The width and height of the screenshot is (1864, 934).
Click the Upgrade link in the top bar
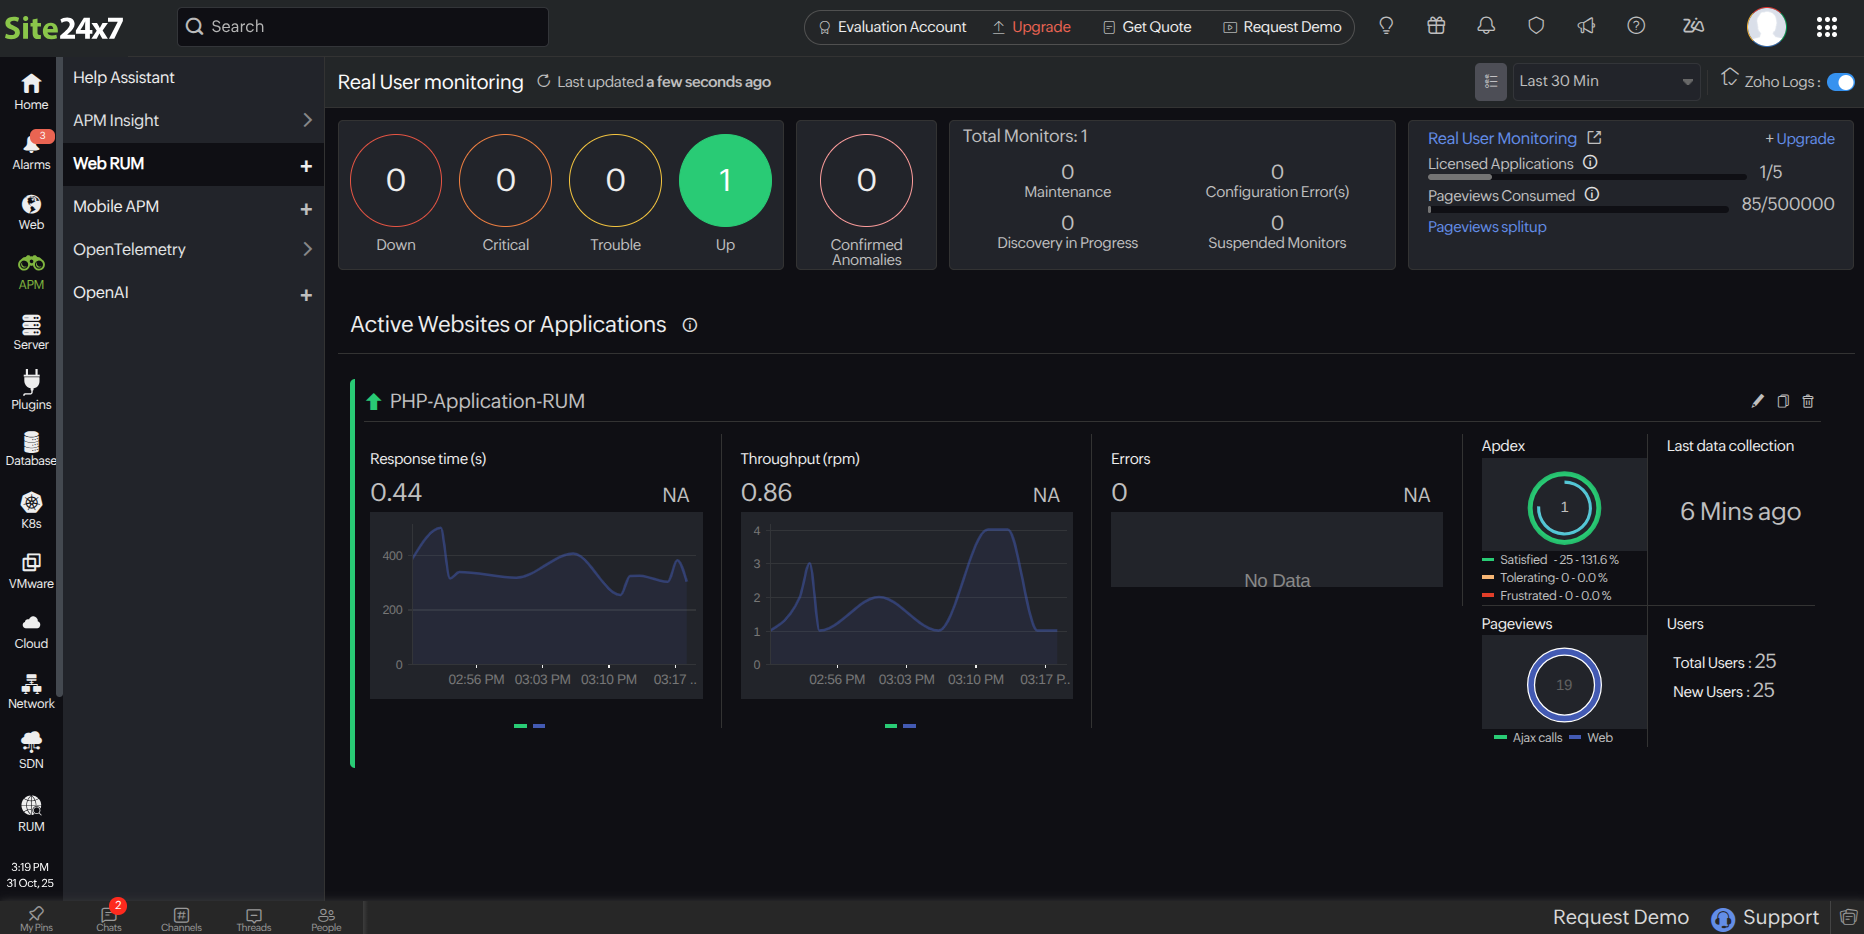1042,27
